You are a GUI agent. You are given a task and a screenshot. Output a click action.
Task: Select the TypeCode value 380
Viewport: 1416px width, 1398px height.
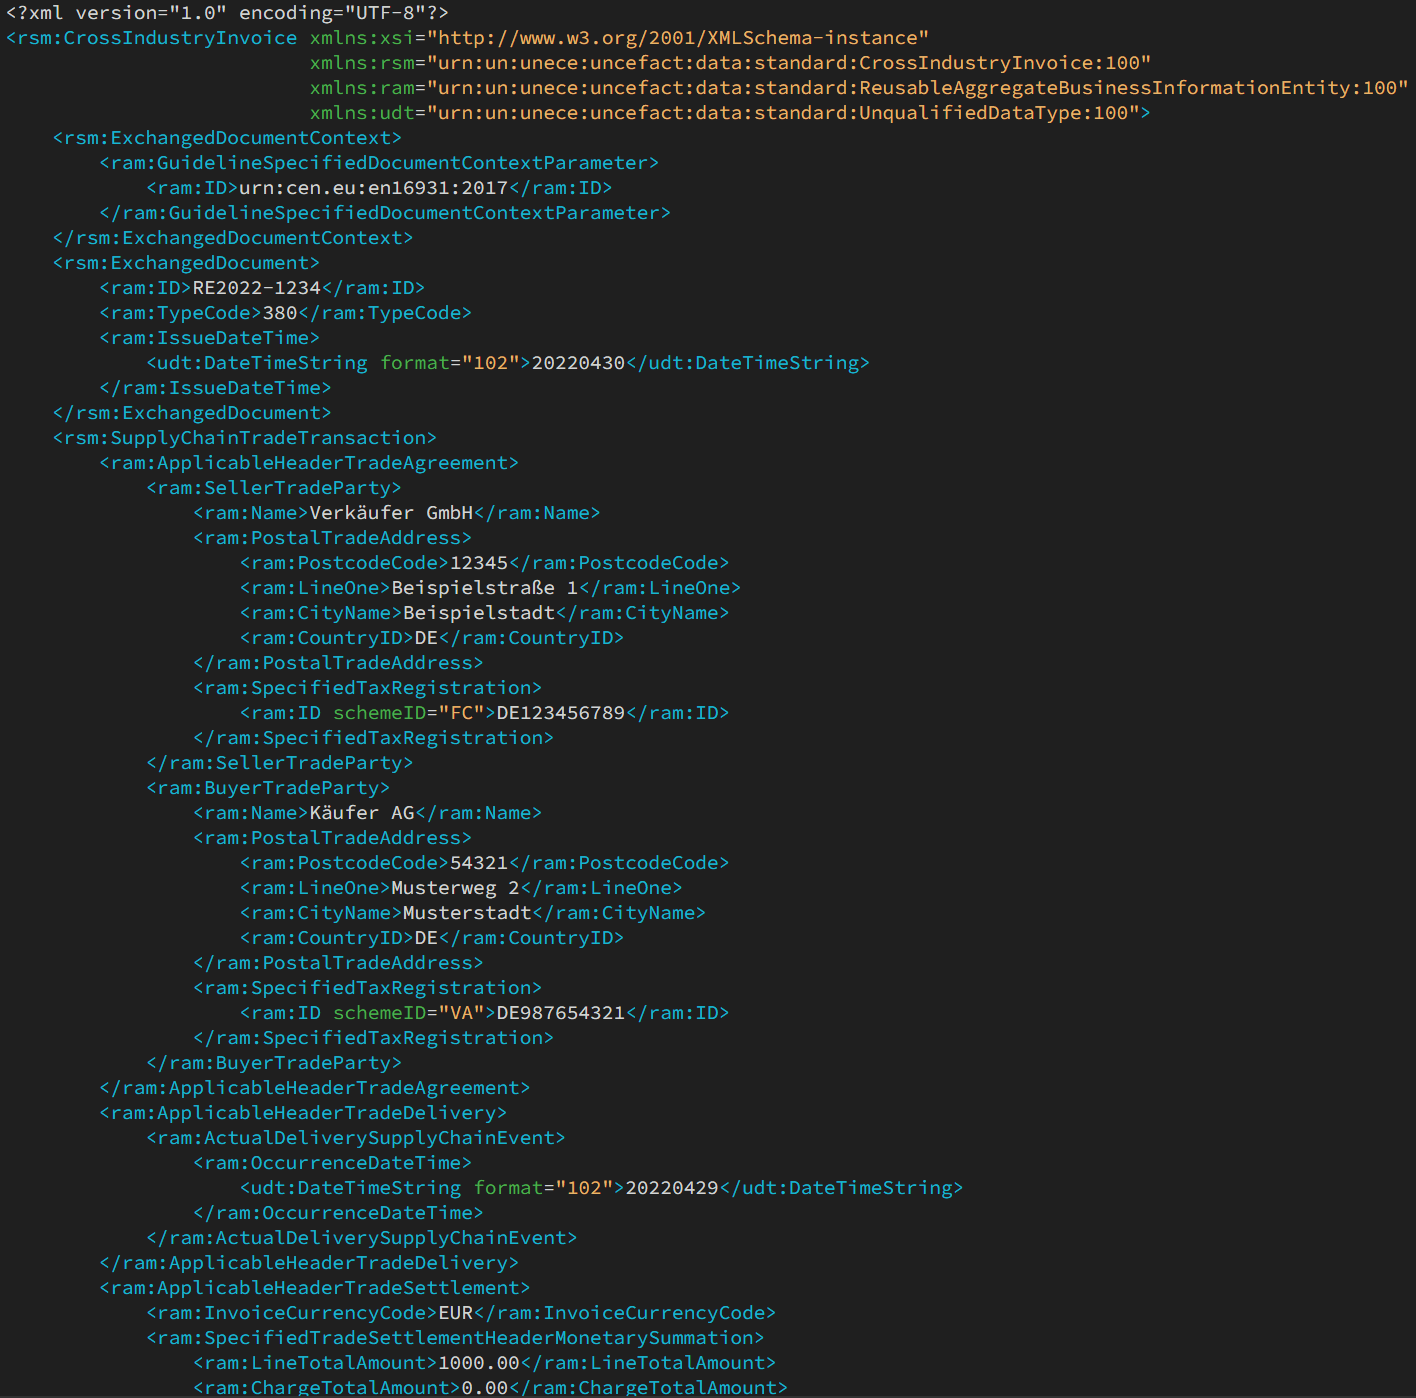[279, 313]
